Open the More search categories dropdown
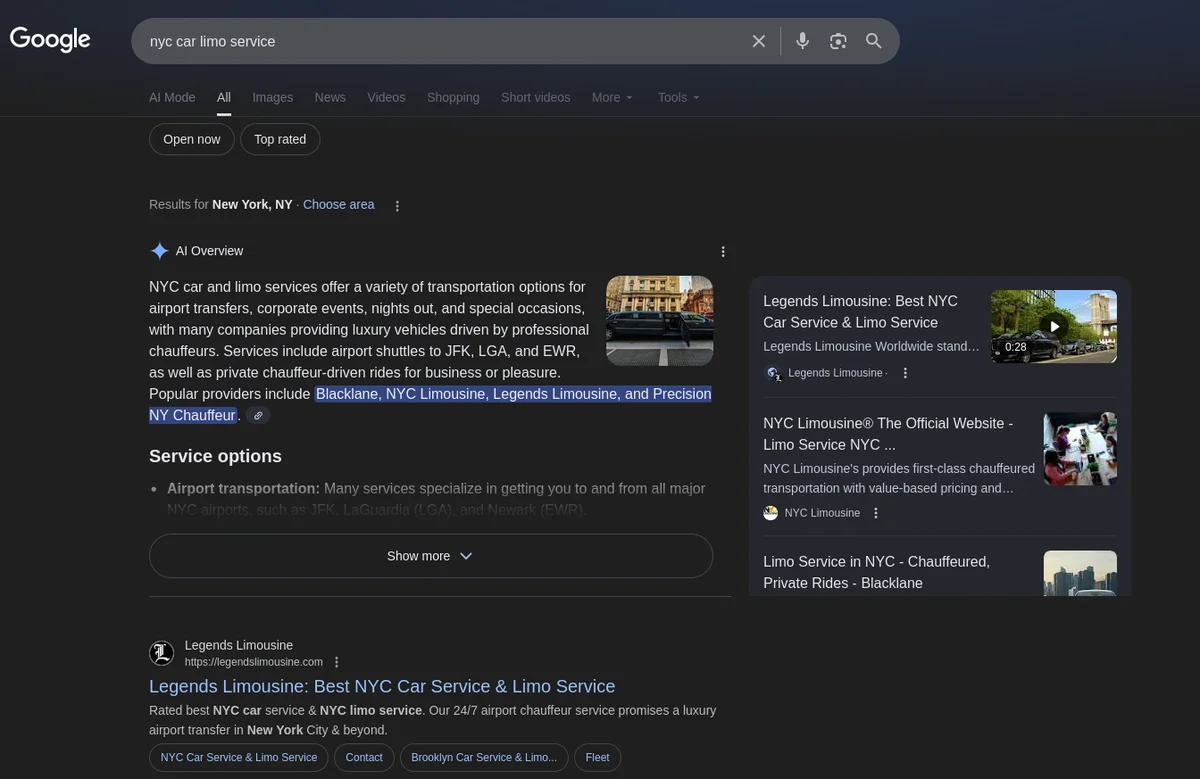The width and height of the screenshot is (1200, 779). click(611, 97)
